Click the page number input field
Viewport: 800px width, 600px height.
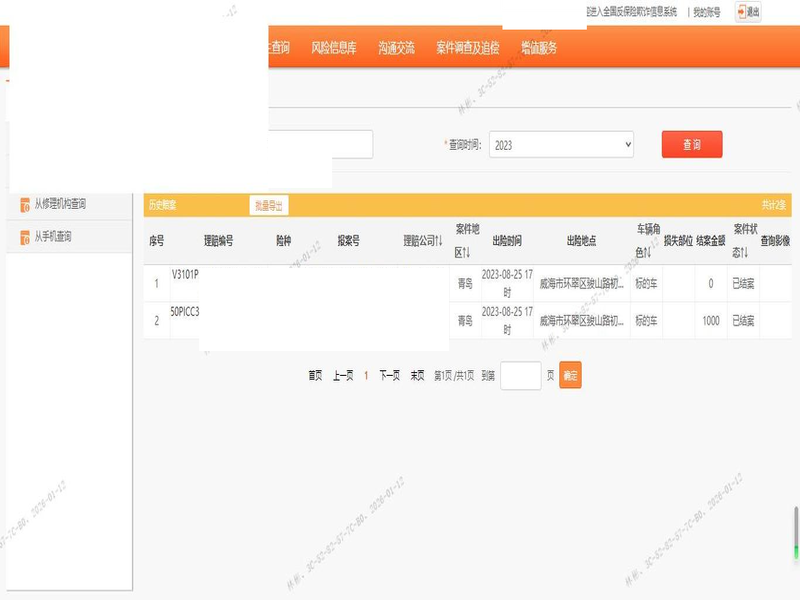[x=520, y=376]
